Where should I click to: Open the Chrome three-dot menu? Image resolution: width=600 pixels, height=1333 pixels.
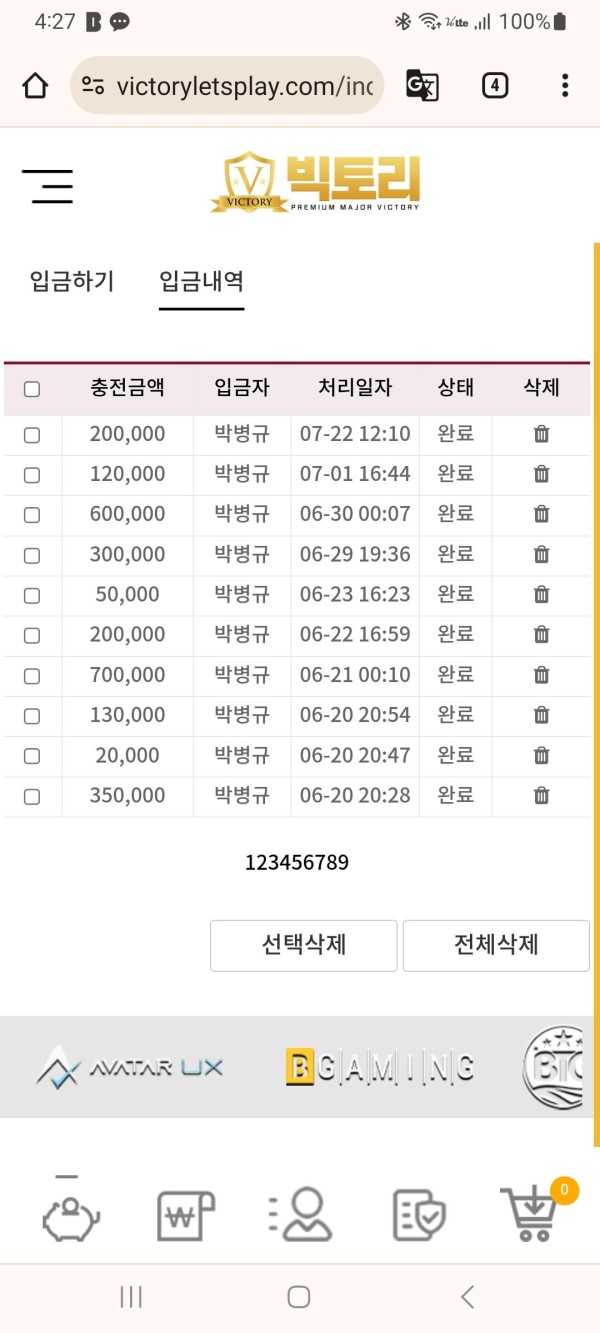pos(565,86)
